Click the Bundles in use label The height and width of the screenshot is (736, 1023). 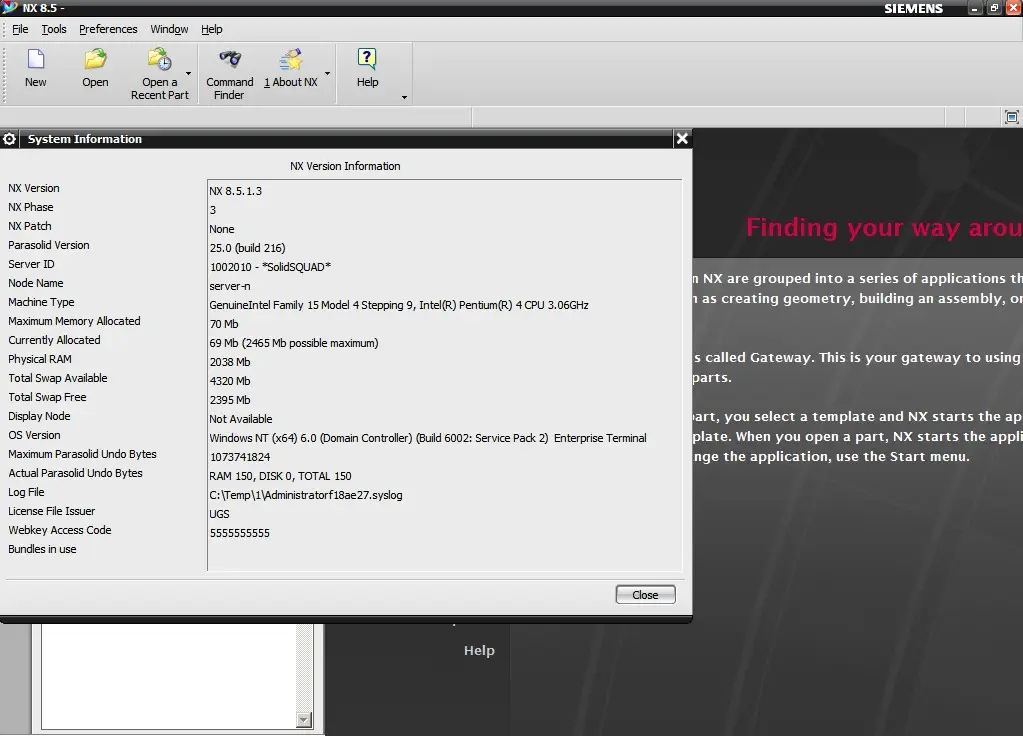[x=42, y=549]
